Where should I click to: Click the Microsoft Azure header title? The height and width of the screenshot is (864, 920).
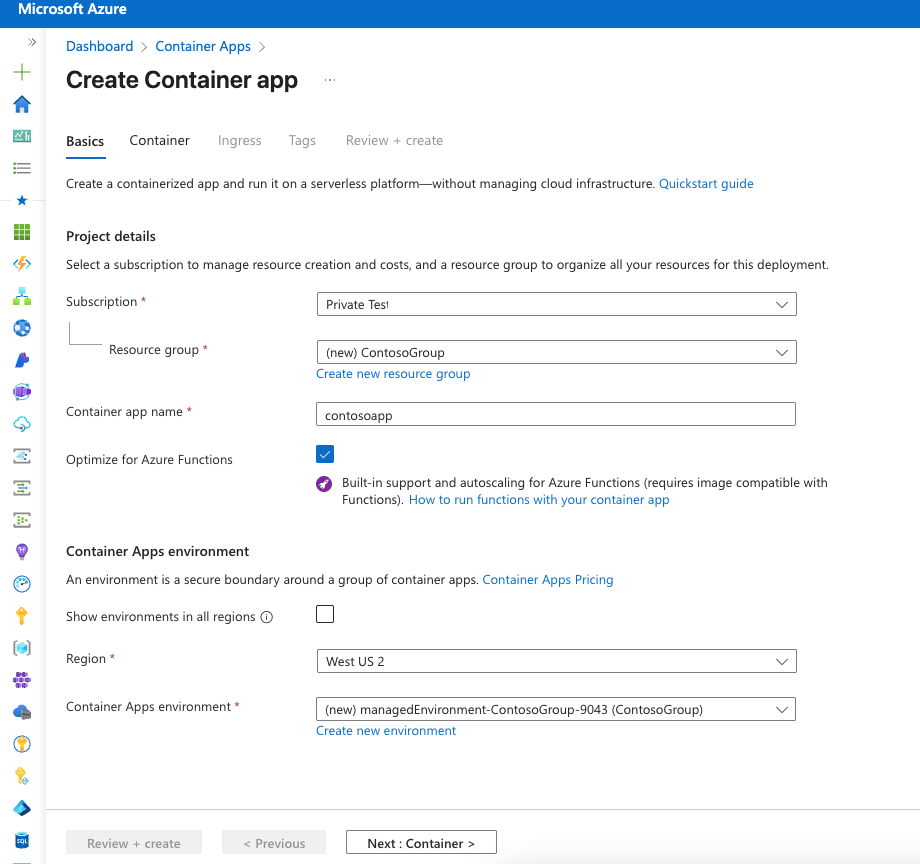click(72, 9)
